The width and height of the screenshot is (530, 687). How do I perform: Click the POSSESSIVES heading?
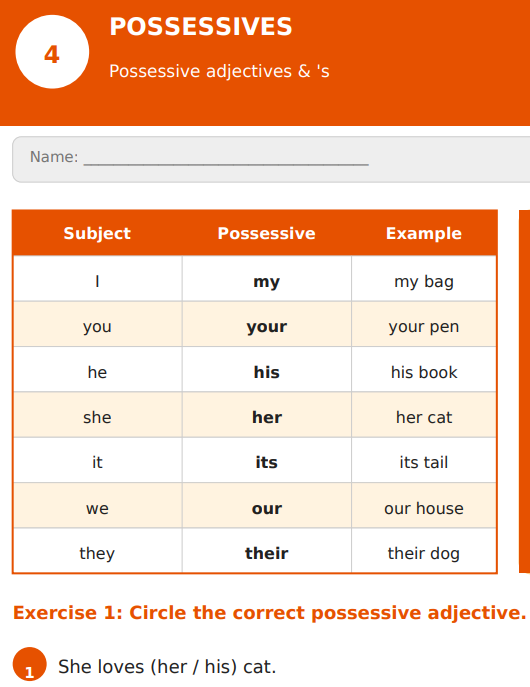click(x=201, y=26)
